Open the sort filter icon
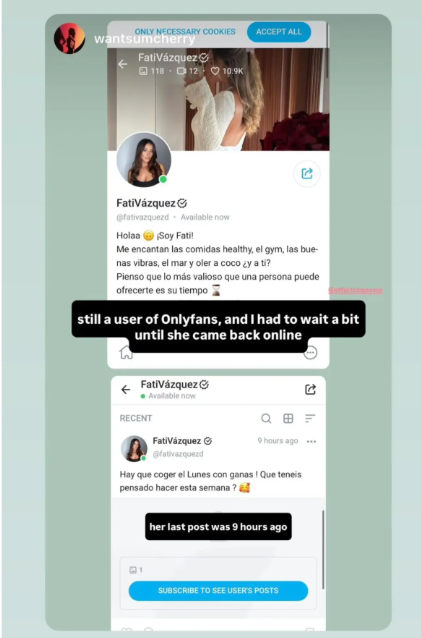Image resolution: width=421 pixels, height=638 pixels. [x=310, y=418]
